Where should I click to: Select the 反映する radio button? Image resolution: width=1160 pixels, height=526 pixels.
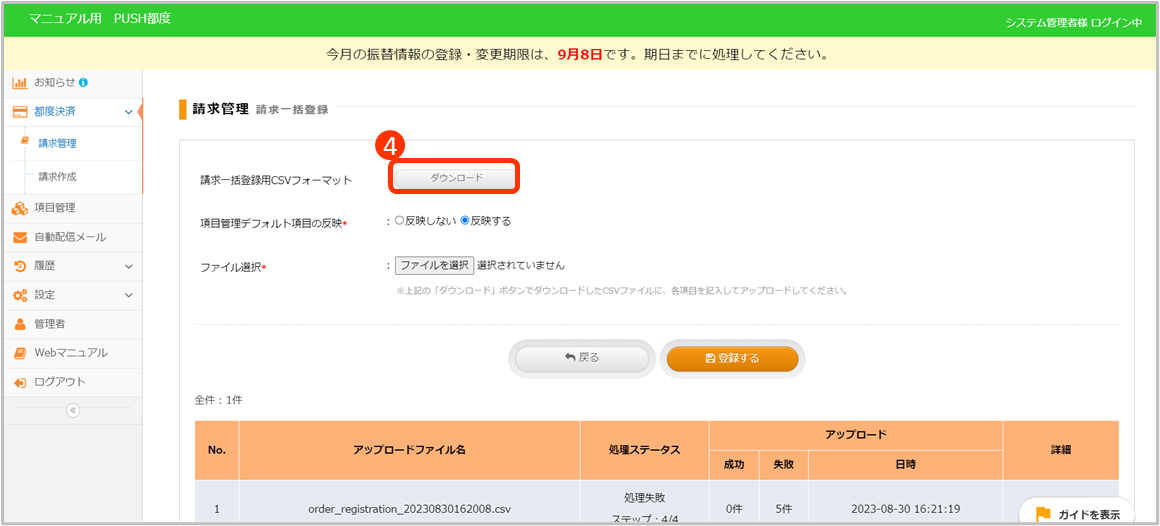tap(464, 221)
